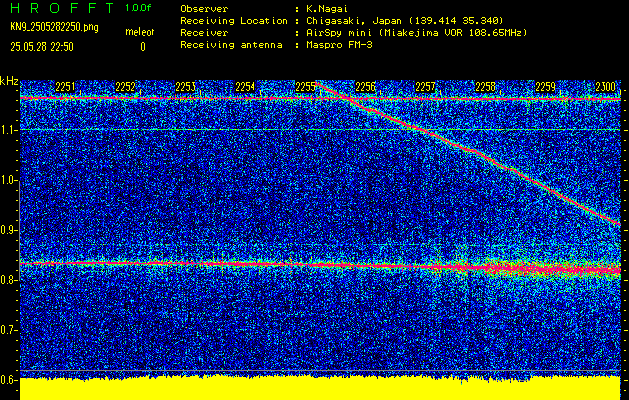Image resolution: width=629 pixels, height=400 pixels.
Task: Select the AirSpy mini receiver text
Action: pos(416,32)
